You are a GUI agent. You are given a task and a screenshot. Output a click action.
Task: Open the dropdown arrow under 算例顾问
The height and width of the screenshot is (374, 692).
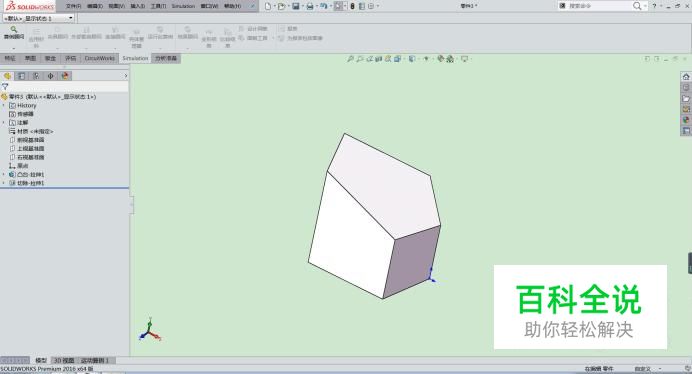click(14, 48)
